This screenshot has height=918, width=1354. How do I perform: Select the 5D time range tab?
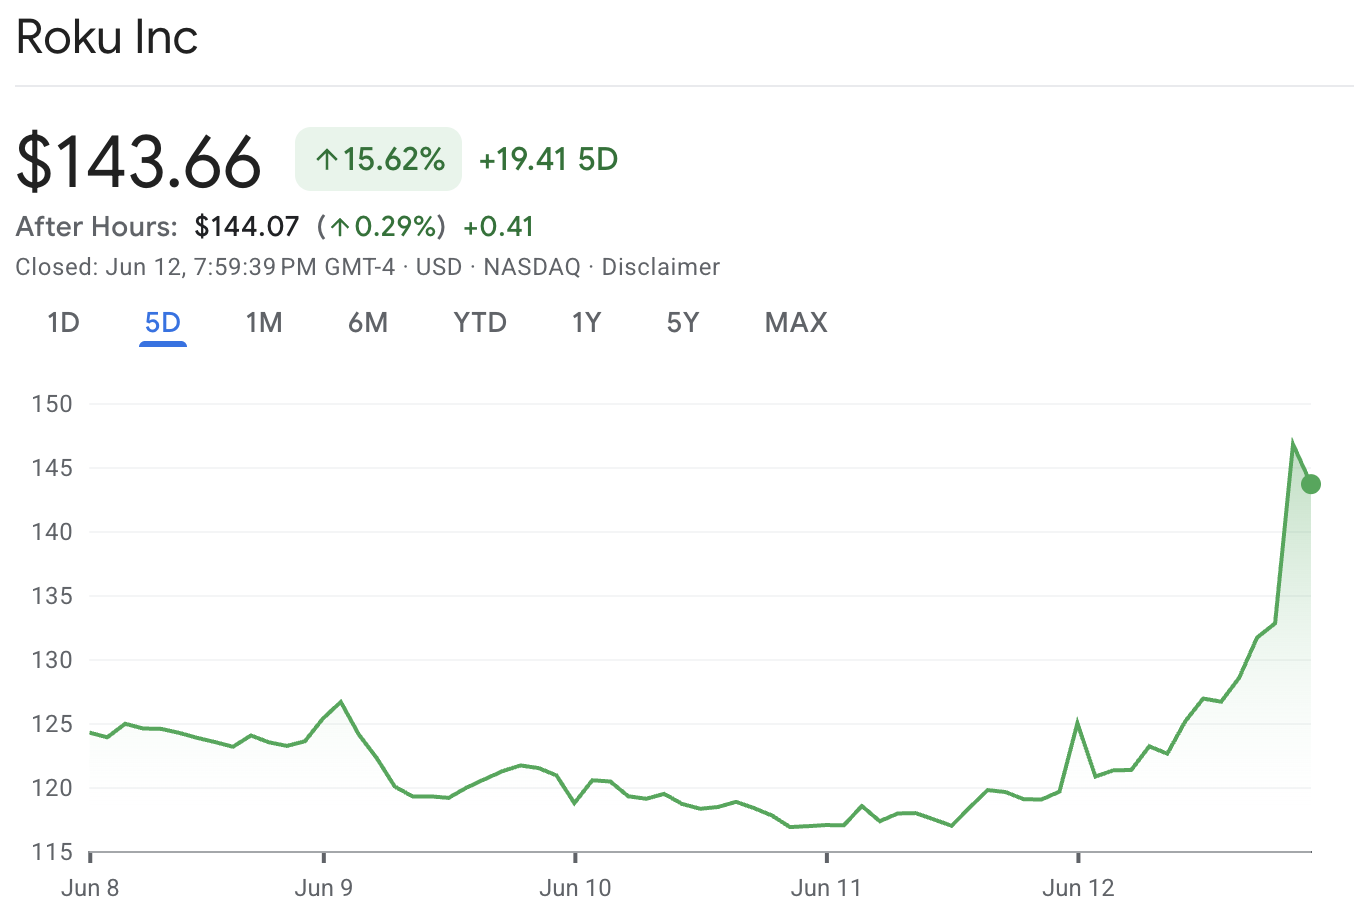[x=163, y=322]
